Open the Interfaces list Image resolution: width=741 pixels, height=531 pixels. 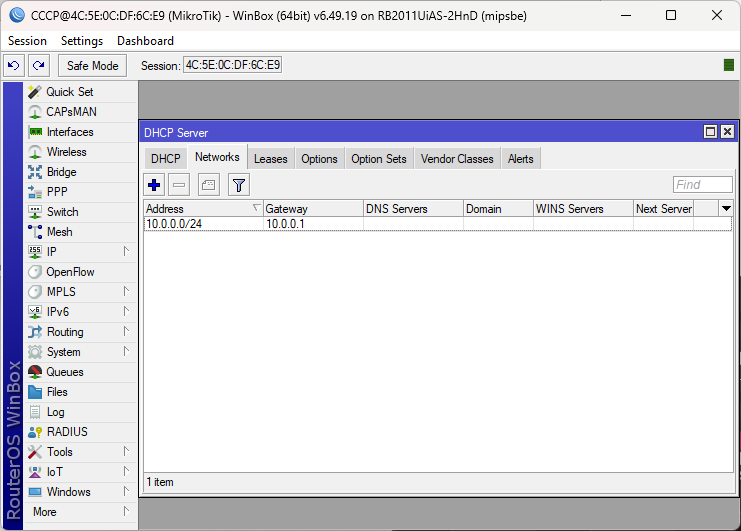80,132
